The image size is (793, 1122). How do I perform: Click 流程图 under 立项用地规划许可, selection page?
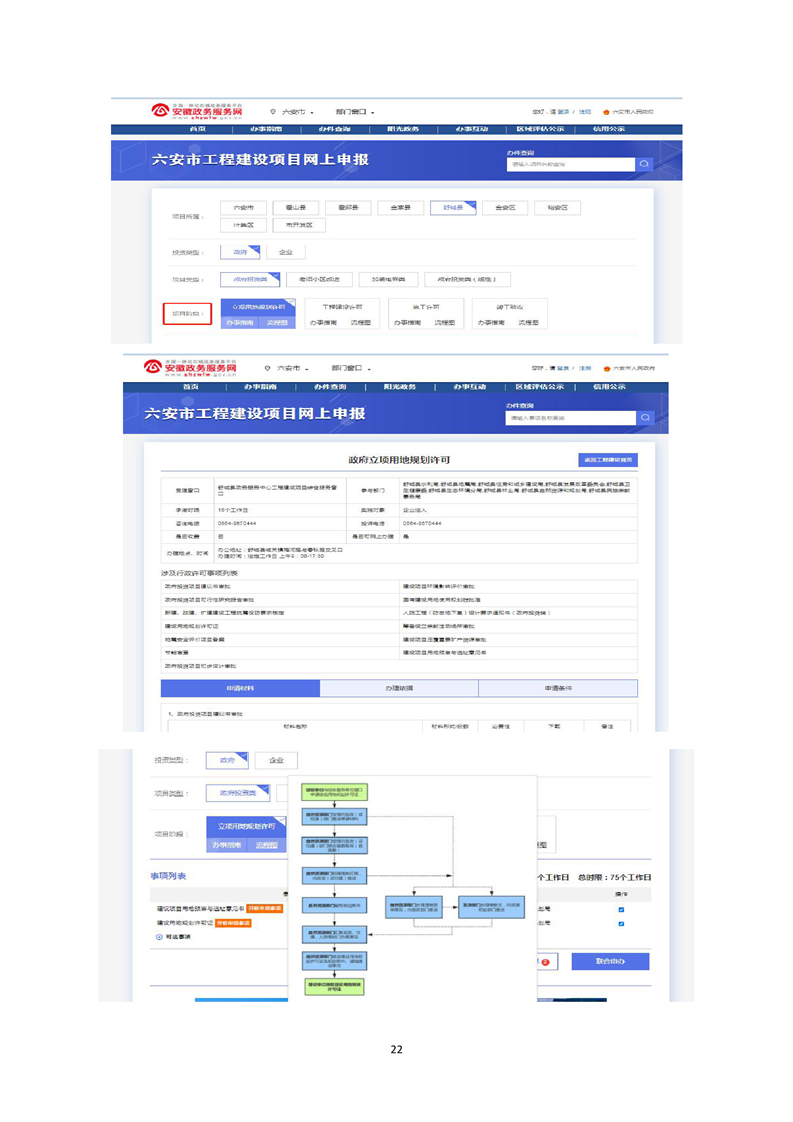point(277,323)
